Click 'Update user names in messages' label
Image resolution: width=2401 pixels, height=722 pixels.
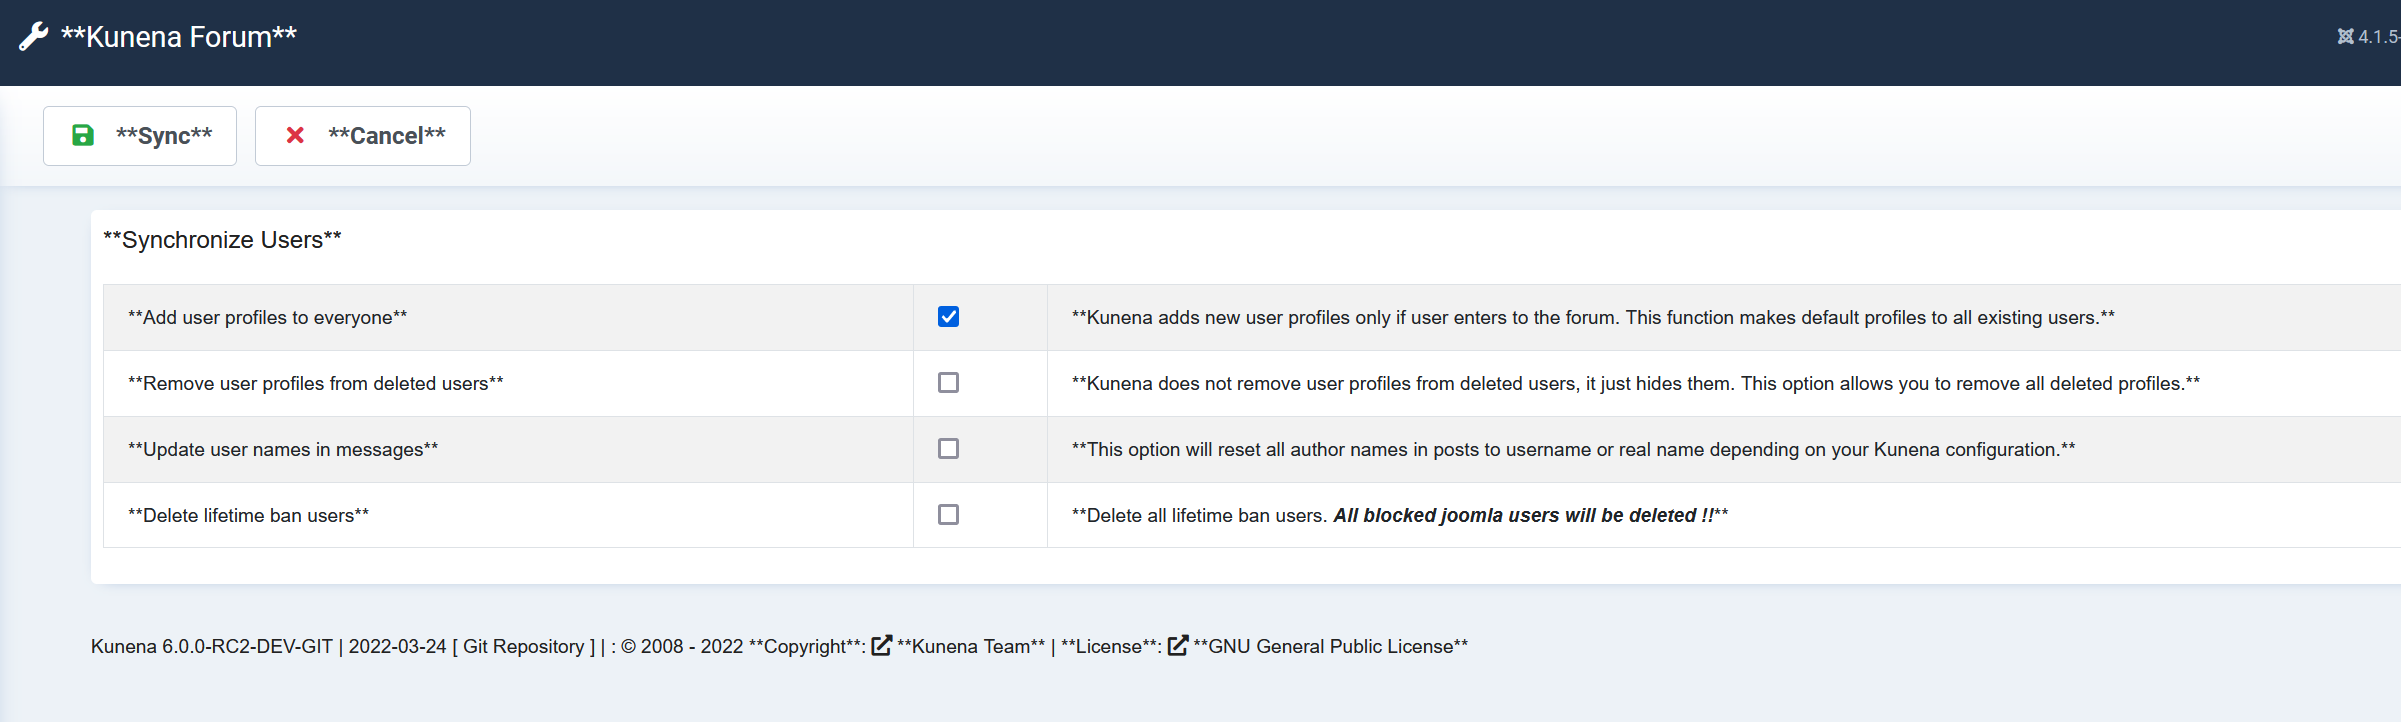283,450
